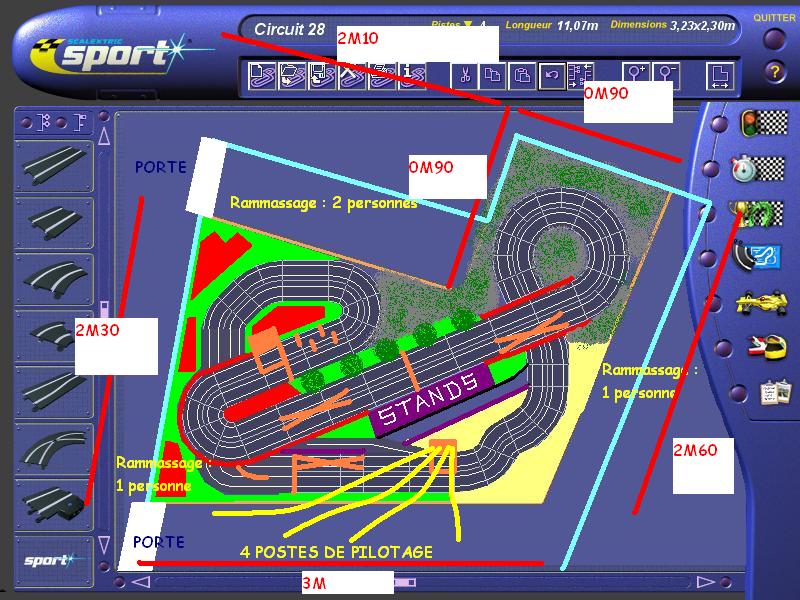Select the traffic light race mode icon
This screenshot has width=800, height=600.
click(762, 123)
